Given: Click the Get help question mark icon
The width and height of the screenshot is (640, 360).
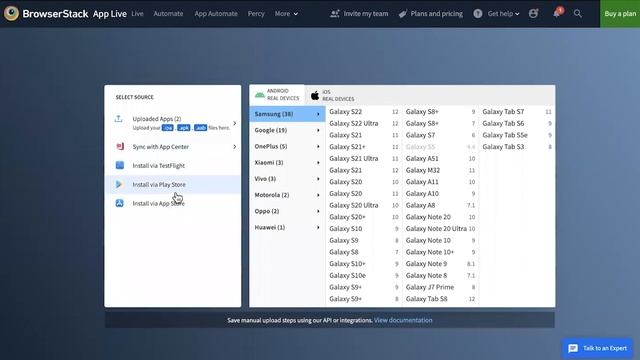Looking at the screenshot, I should 478,13.
